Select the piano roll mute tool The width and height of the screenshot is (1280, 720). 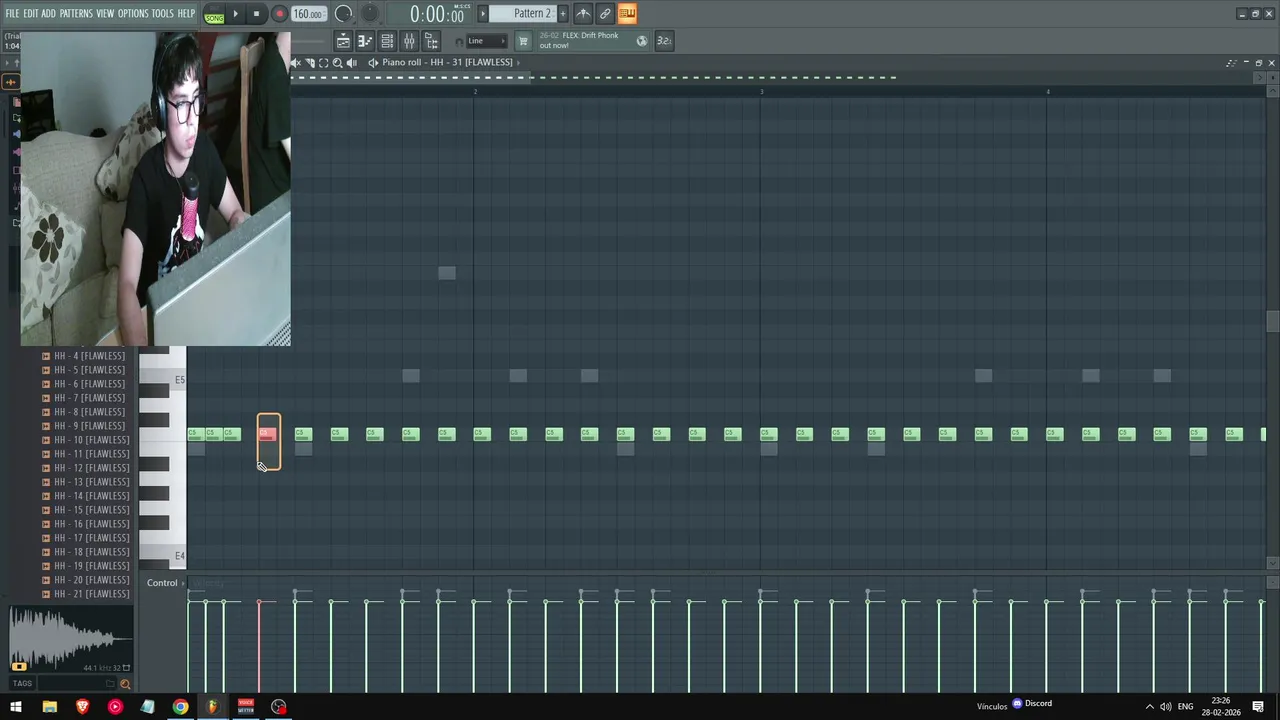296,63
